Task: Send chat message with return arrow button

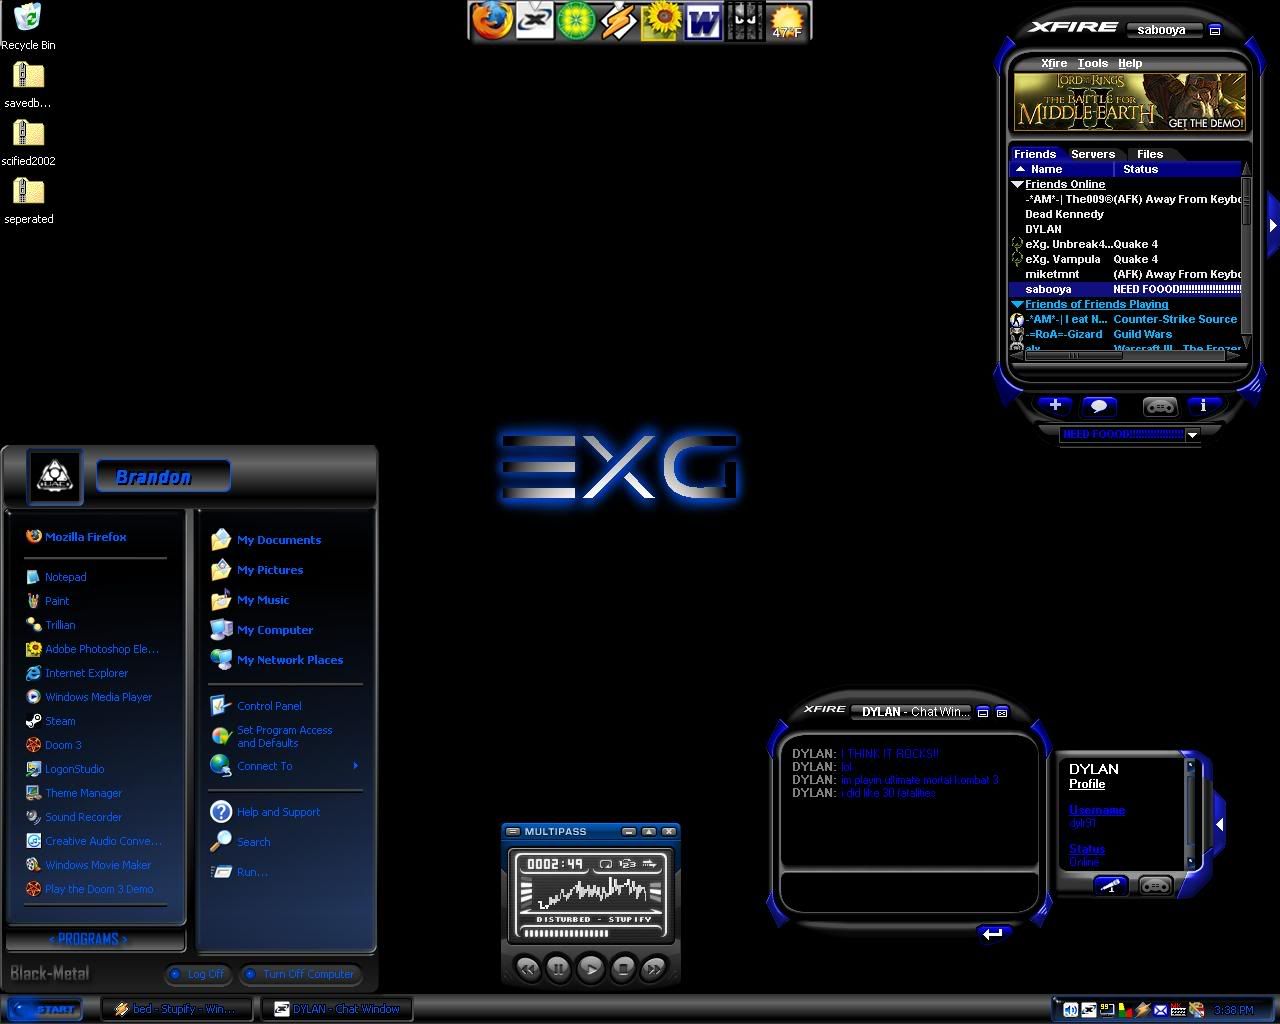Action: click(993, 932)
